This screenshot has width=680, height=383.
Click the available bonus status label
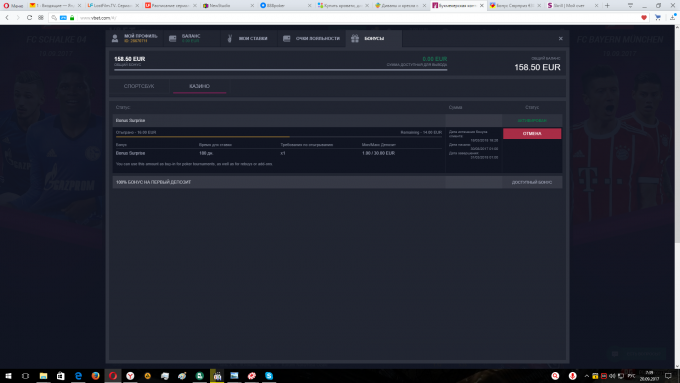(532, 182)
